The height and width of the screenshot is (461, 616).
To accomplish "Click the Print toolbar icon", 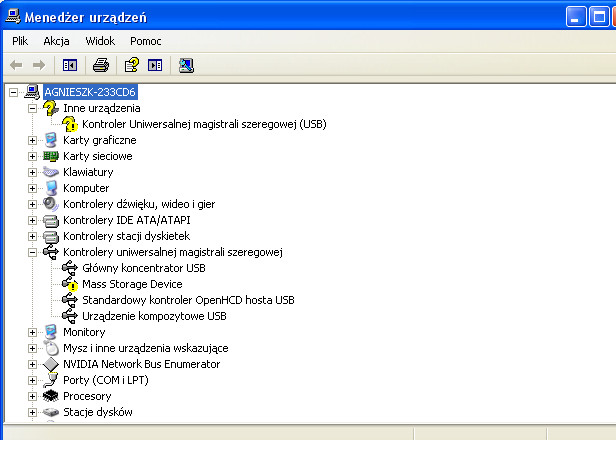I will click(x=101, y=65).
